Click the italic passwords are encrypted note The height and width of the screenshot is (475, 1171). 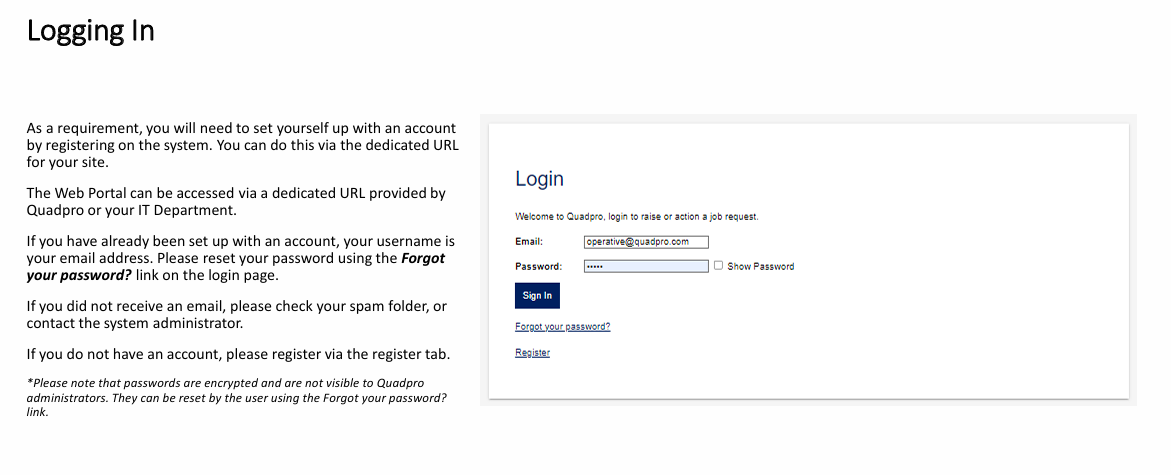pyautogui.click(x=237, y=397)
